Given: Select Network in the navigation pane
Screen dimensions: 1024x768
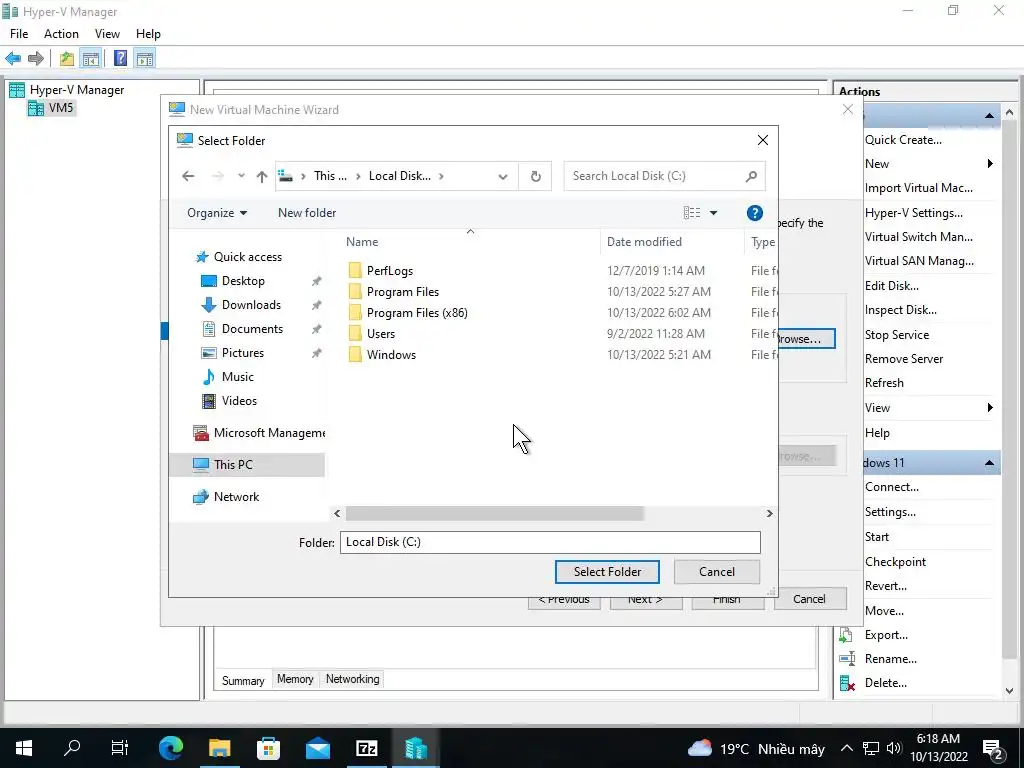Looking at the screenshot, I should coord(226,497).
